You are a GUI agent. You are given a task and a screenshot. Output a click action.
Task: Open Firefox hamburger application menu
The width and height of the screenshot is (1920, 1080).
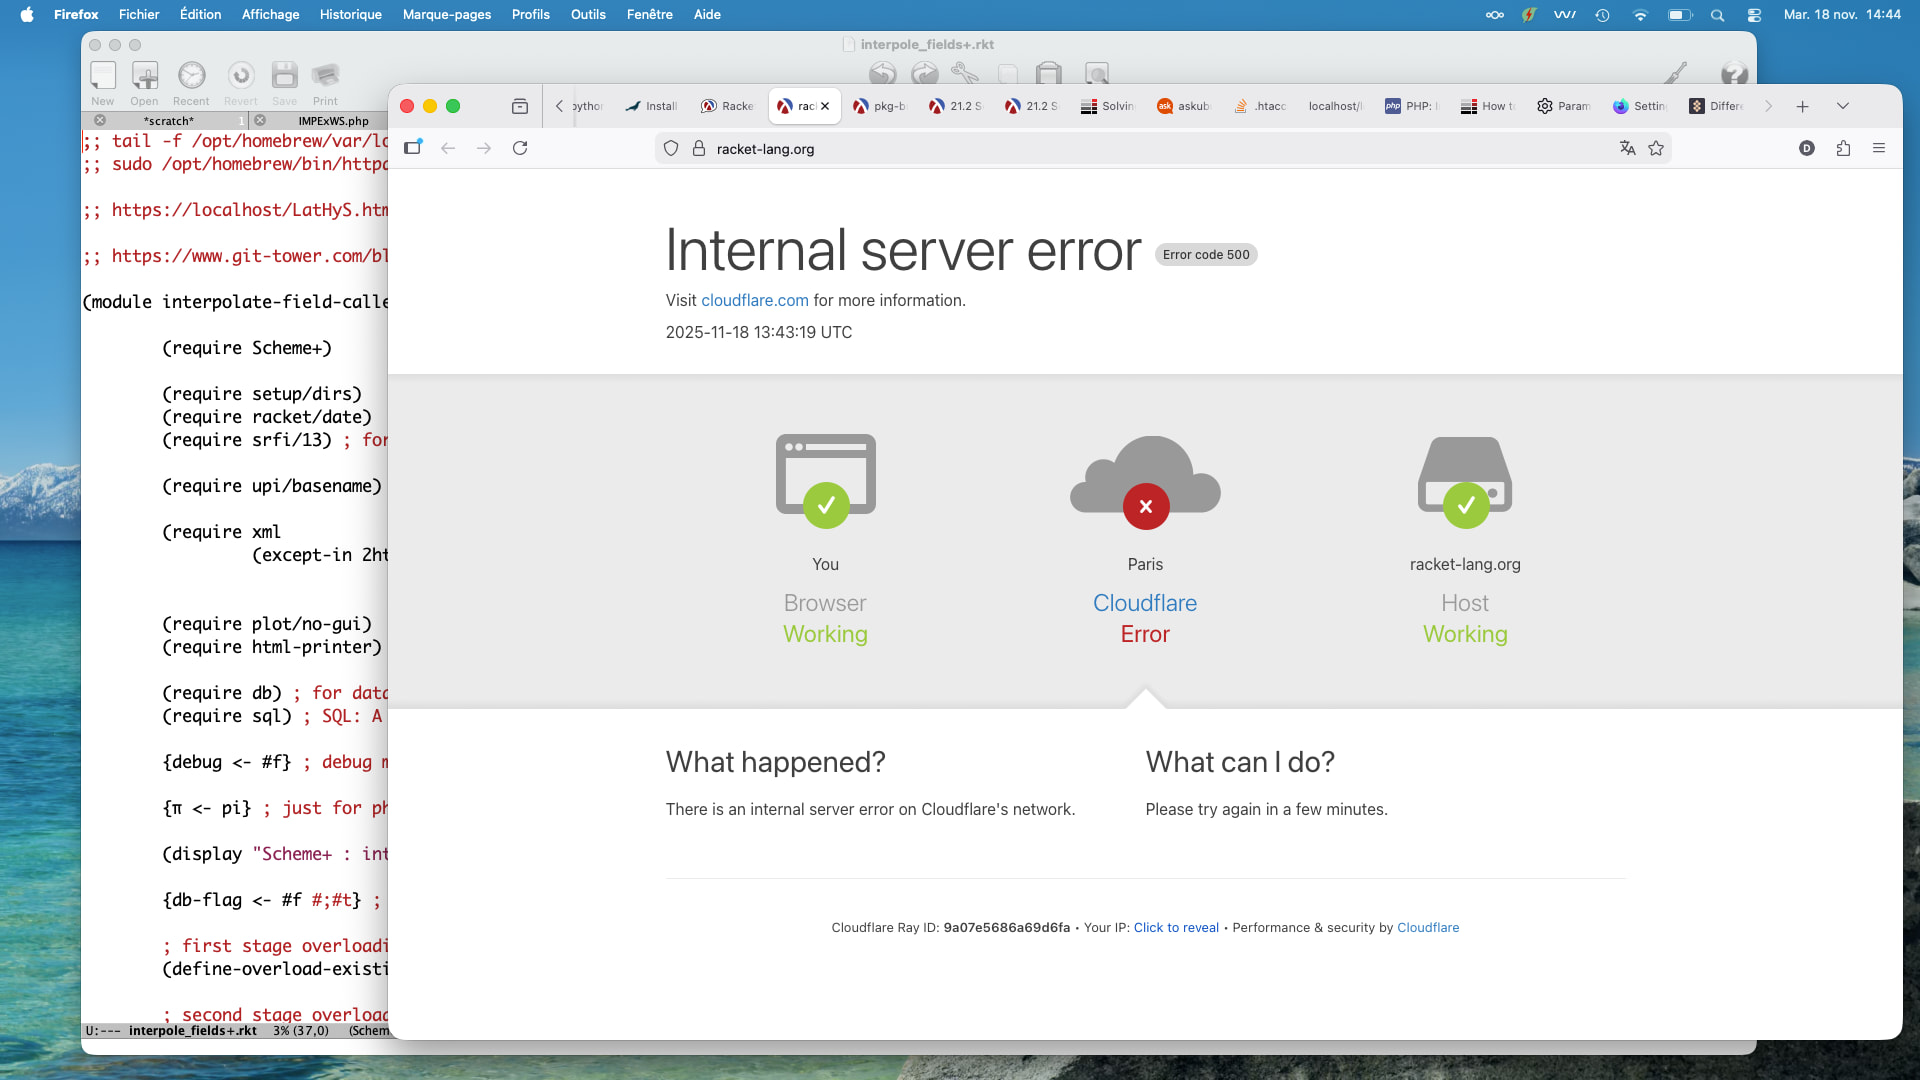[x=1879, y=148]
